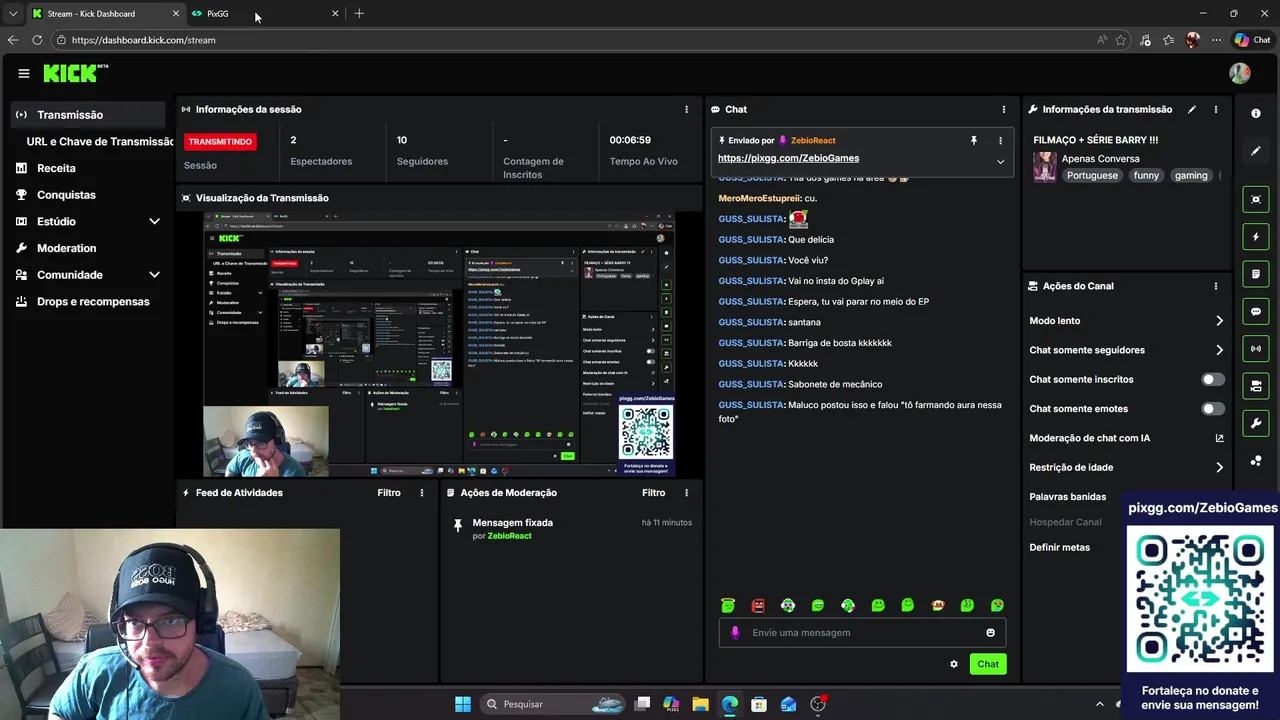Open the Feed de Atividades Filtro dropdown
The width and height of the screenshot is (1280, 720).
[389, 493]
